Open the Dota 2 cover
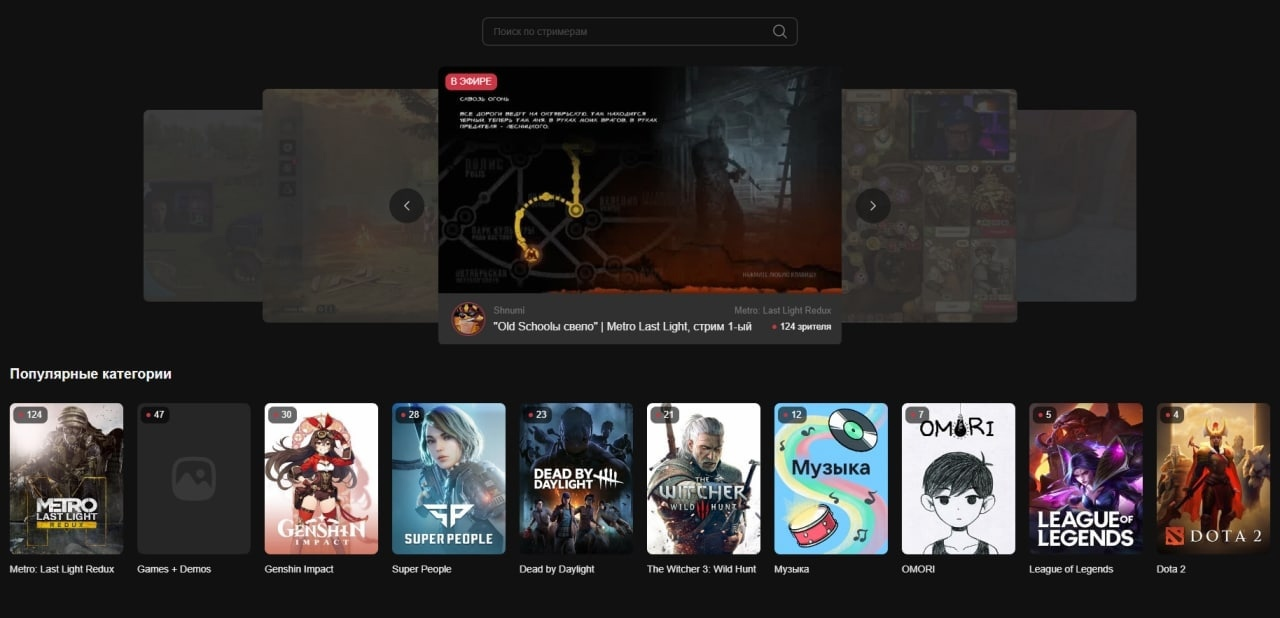The width and height of the screenshot is (1280, 618). (x=1214, y=479)
